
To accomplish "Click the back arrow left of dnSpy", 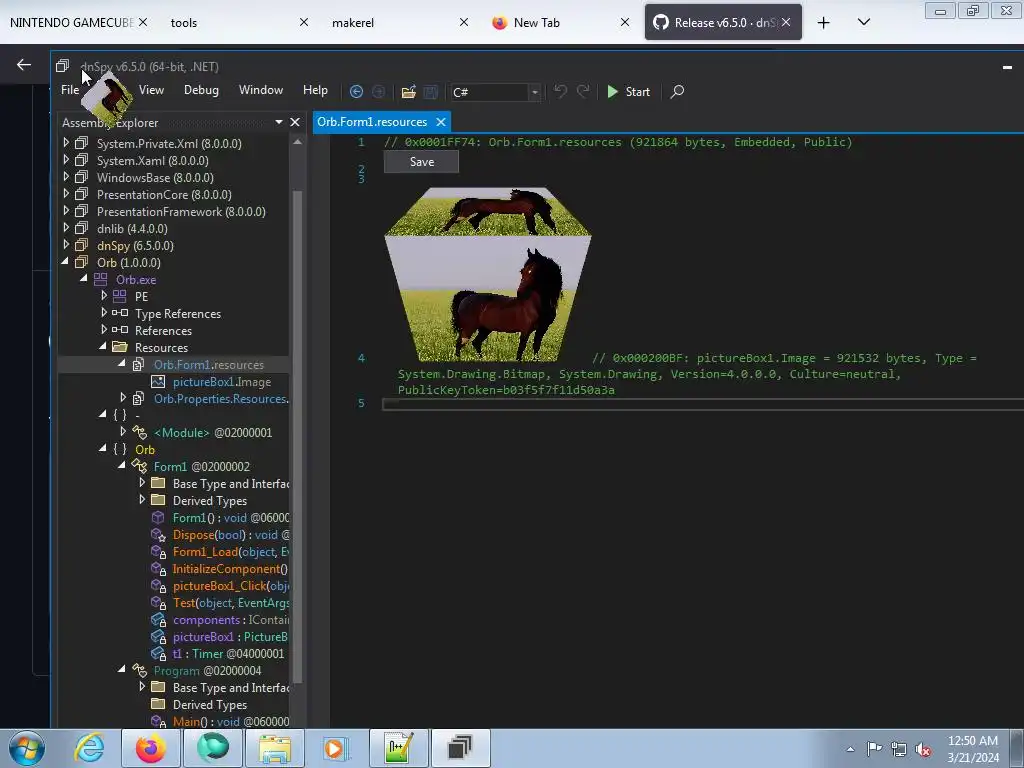I will click(x=24, y=64).
